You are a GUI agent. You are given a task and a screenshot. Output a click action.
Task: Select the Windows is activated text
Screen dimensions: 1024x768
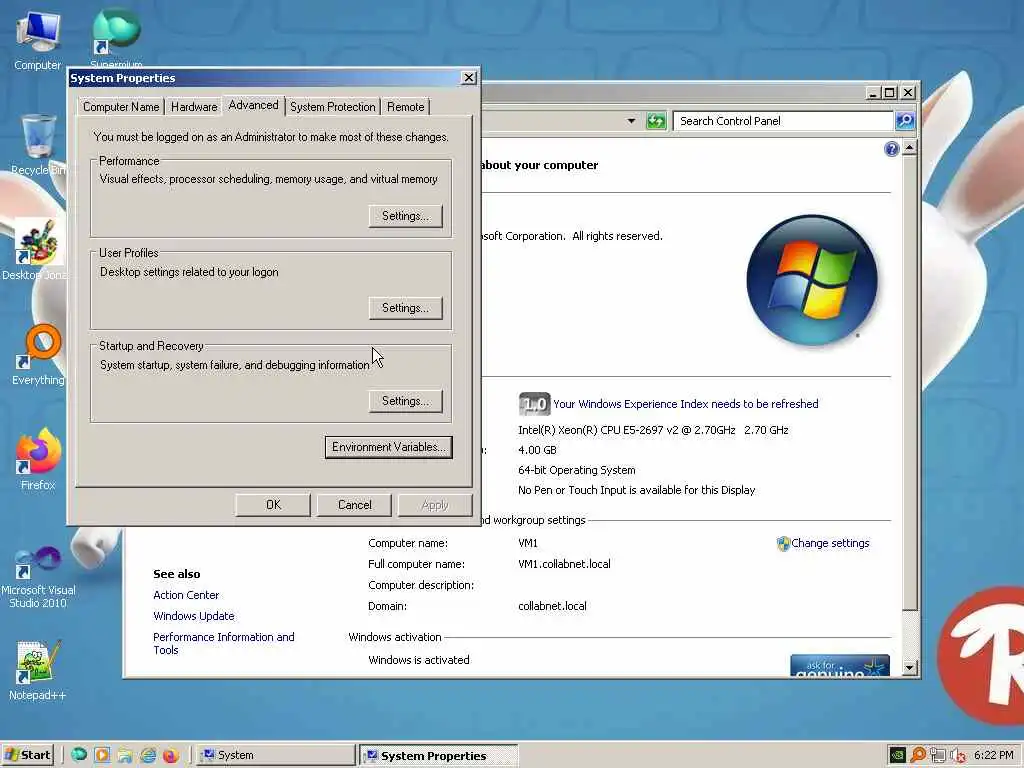(x=419, y=660)
